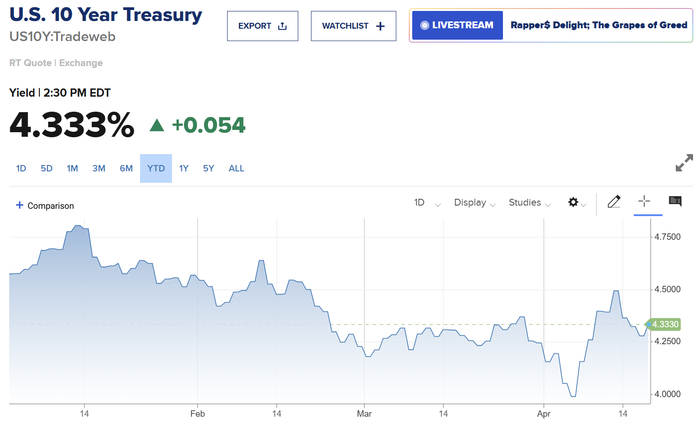Open the Rapper$ Delight livestream link
Image resolution: width=700 pixels, height=429 pixels.
(x=600, y=25)
